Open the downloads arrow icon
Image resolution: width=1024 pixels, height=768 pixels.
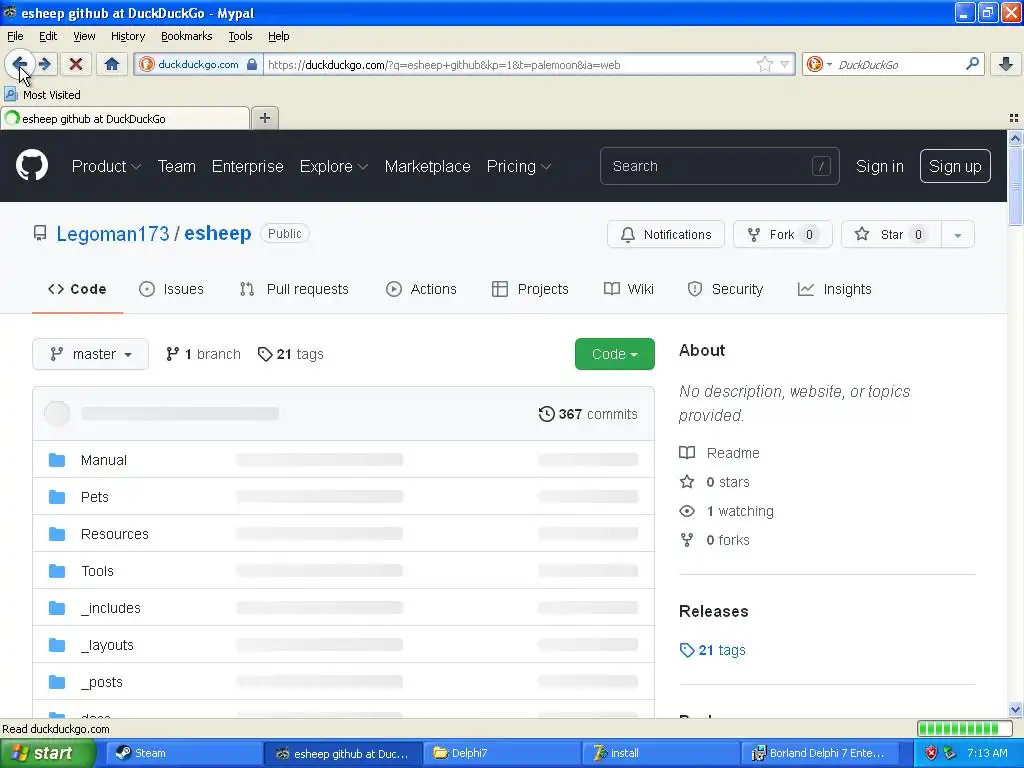click(1006, 64)
